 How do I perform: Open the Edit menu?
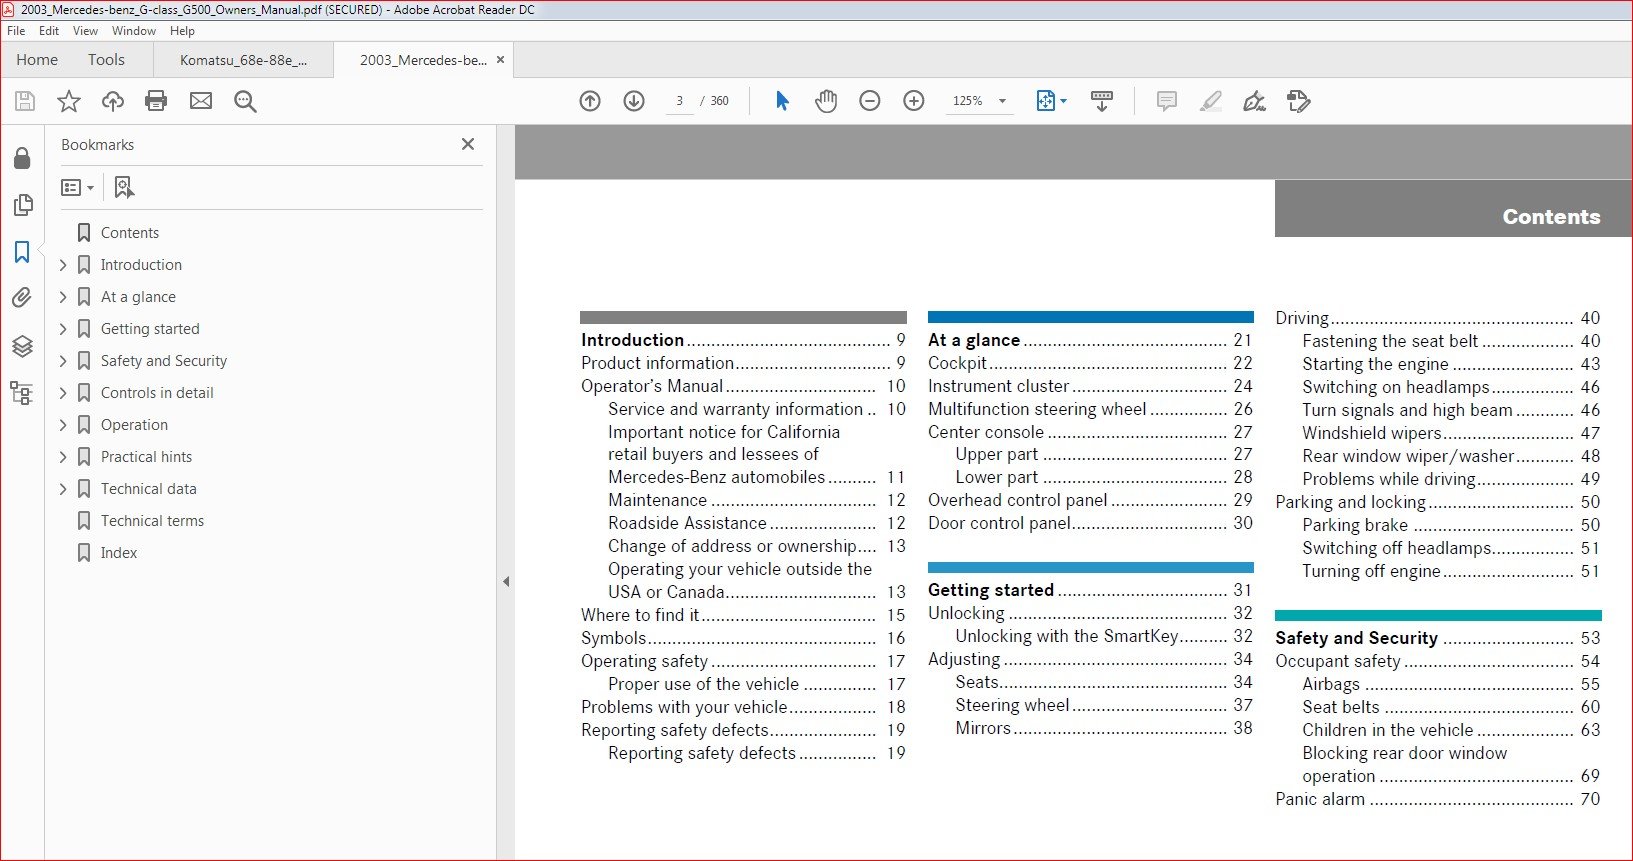click(49, 31)
